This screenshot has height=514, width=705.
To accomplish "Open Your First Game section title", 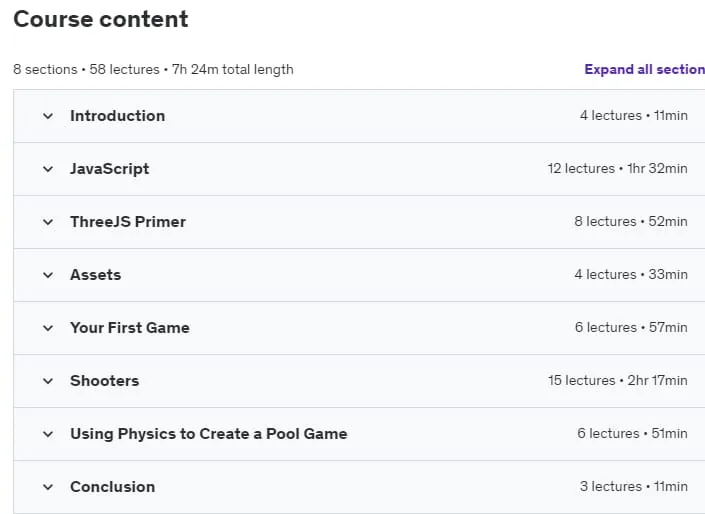I will [x=129, y=328].
